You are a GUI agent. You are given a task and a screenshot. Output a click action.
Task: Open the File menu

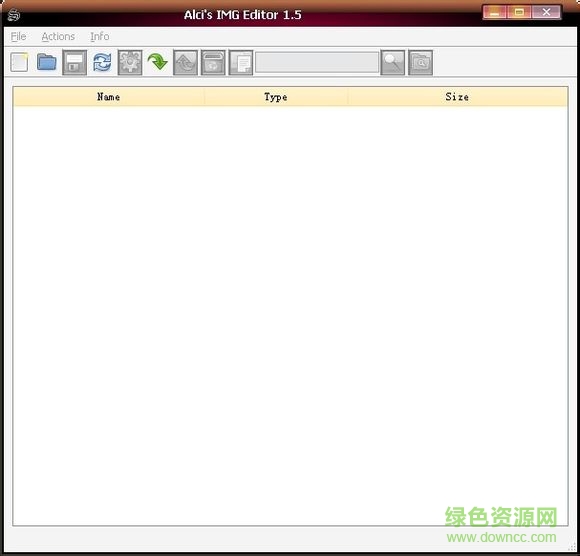18,37
